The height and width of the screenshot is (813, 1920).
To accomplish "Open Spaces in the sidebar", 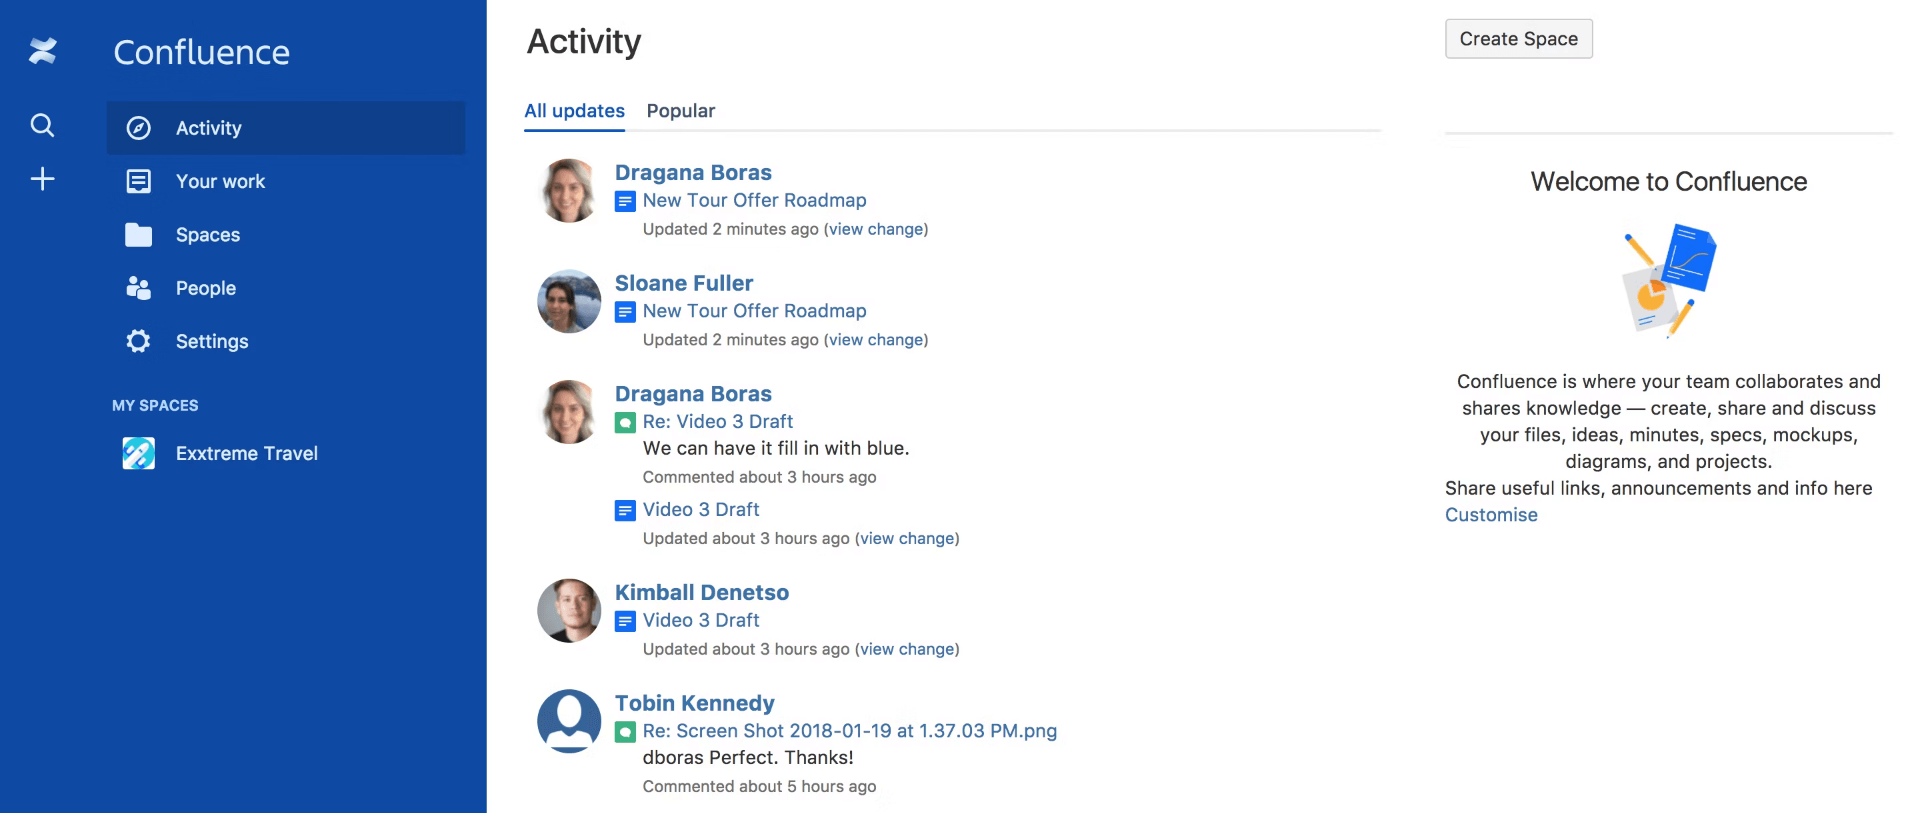I will click(x=286, y=235).
